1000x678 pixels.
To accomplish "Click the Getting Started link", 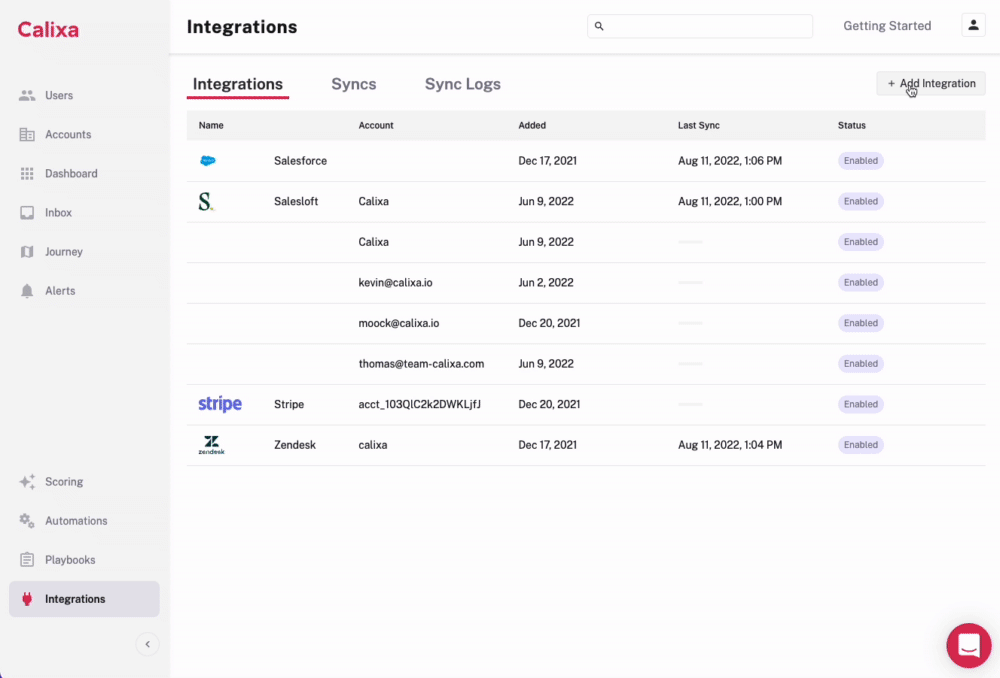I will click(x=887, y=26).
